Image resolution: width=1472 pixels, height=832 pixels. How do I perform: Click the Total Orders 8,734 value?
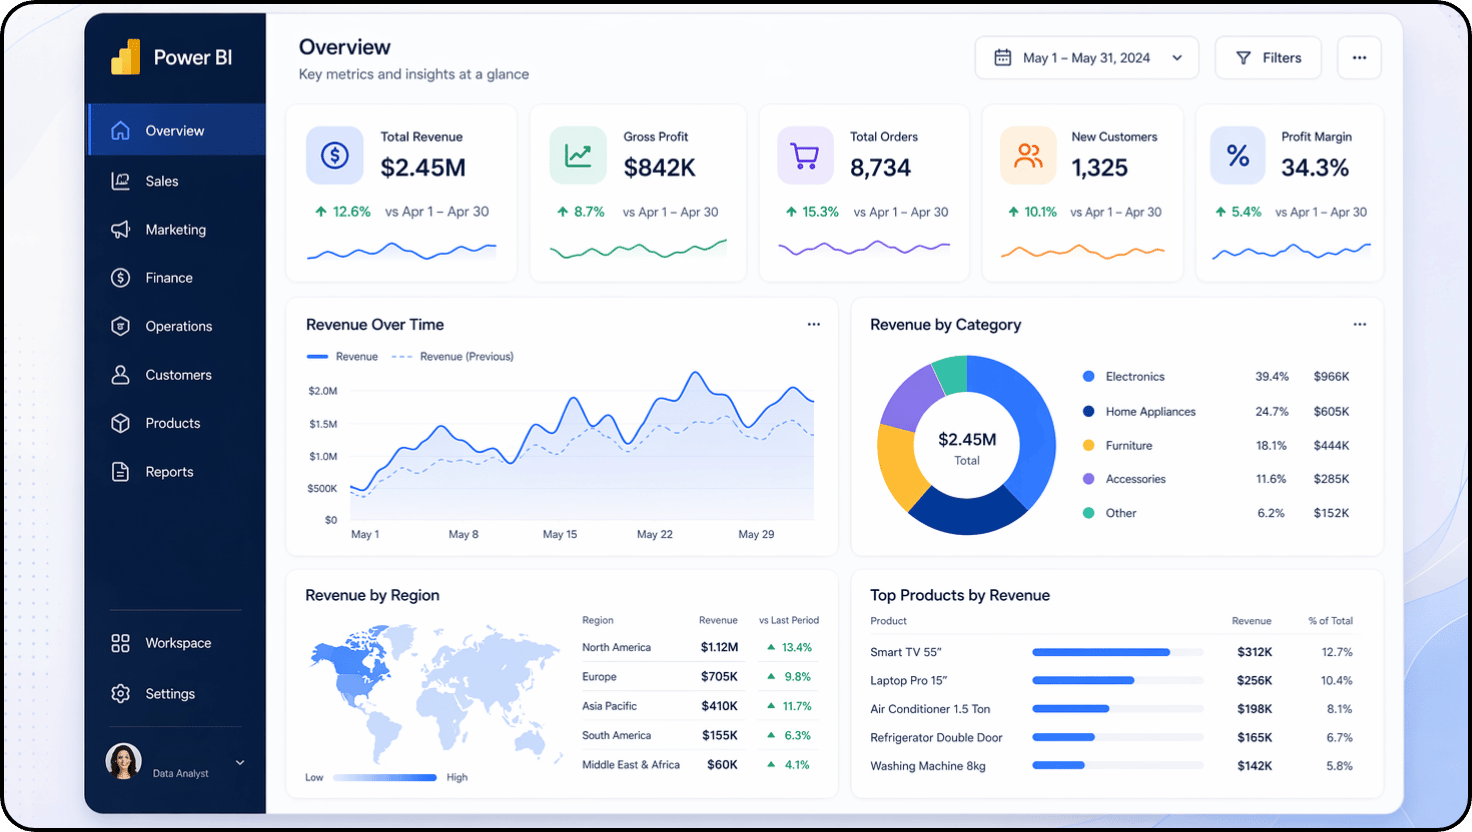coord(880,168)
